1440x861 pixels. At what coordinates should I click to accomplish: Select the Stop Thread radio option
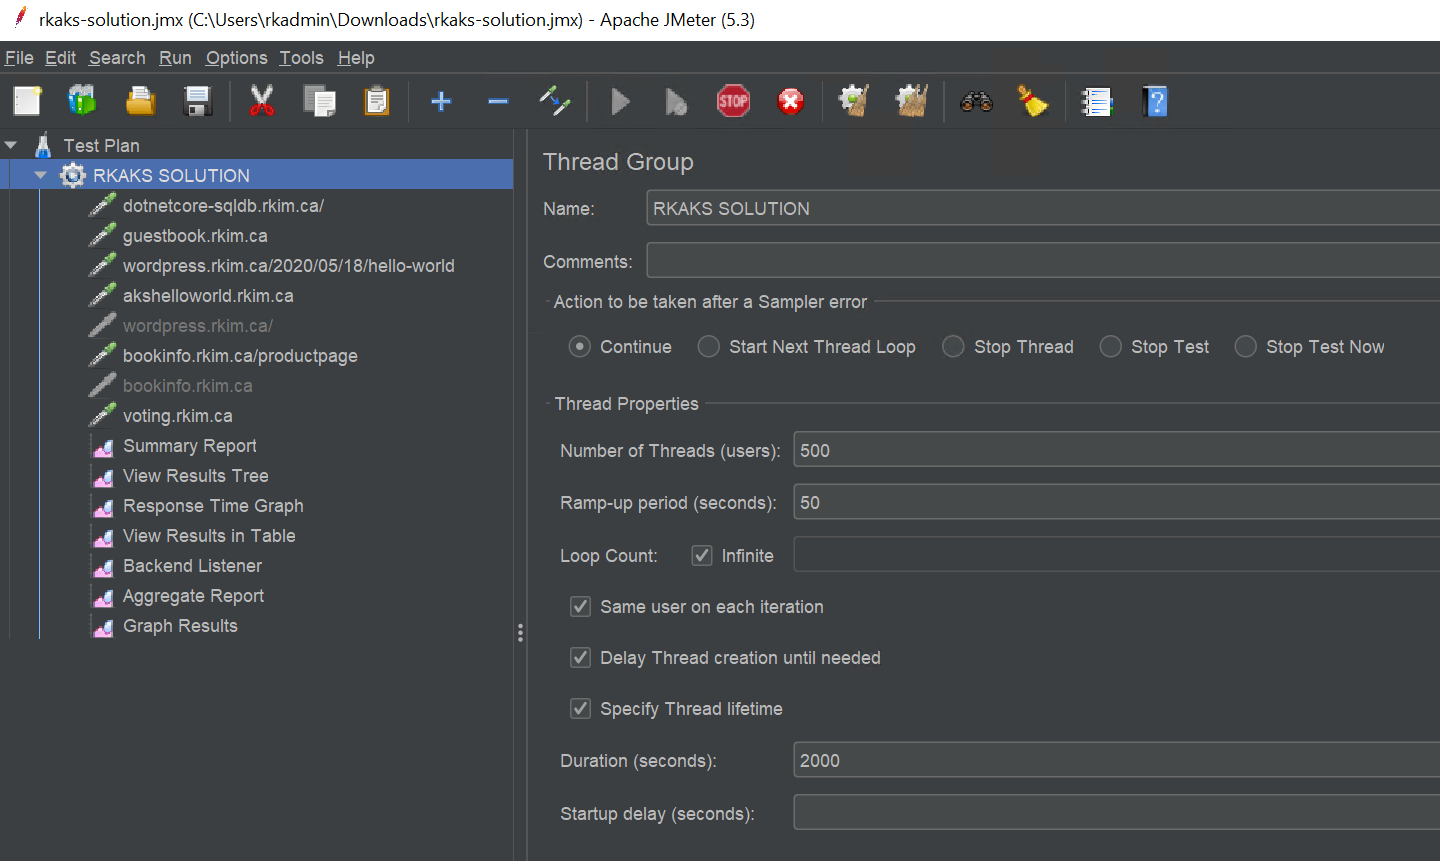954,347
